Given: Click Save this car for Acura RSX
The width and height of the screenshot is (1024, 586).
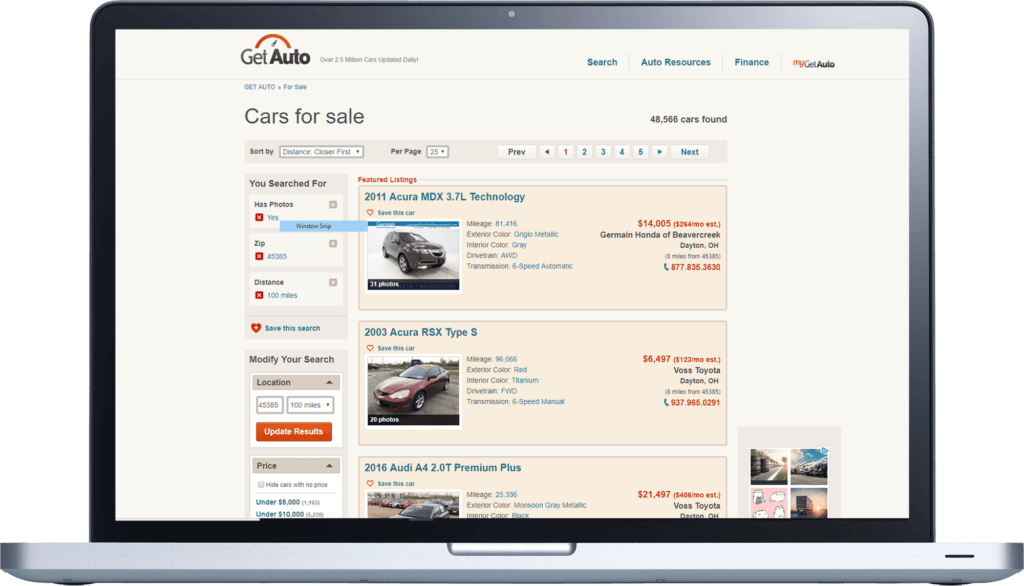Looking at the screenshot, I should (396, 348).
